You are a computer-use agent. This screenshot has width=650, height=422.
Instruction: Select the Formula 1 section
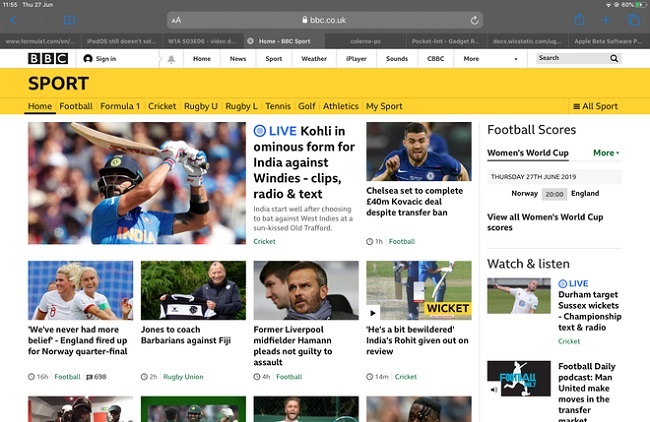click(120, 106)
